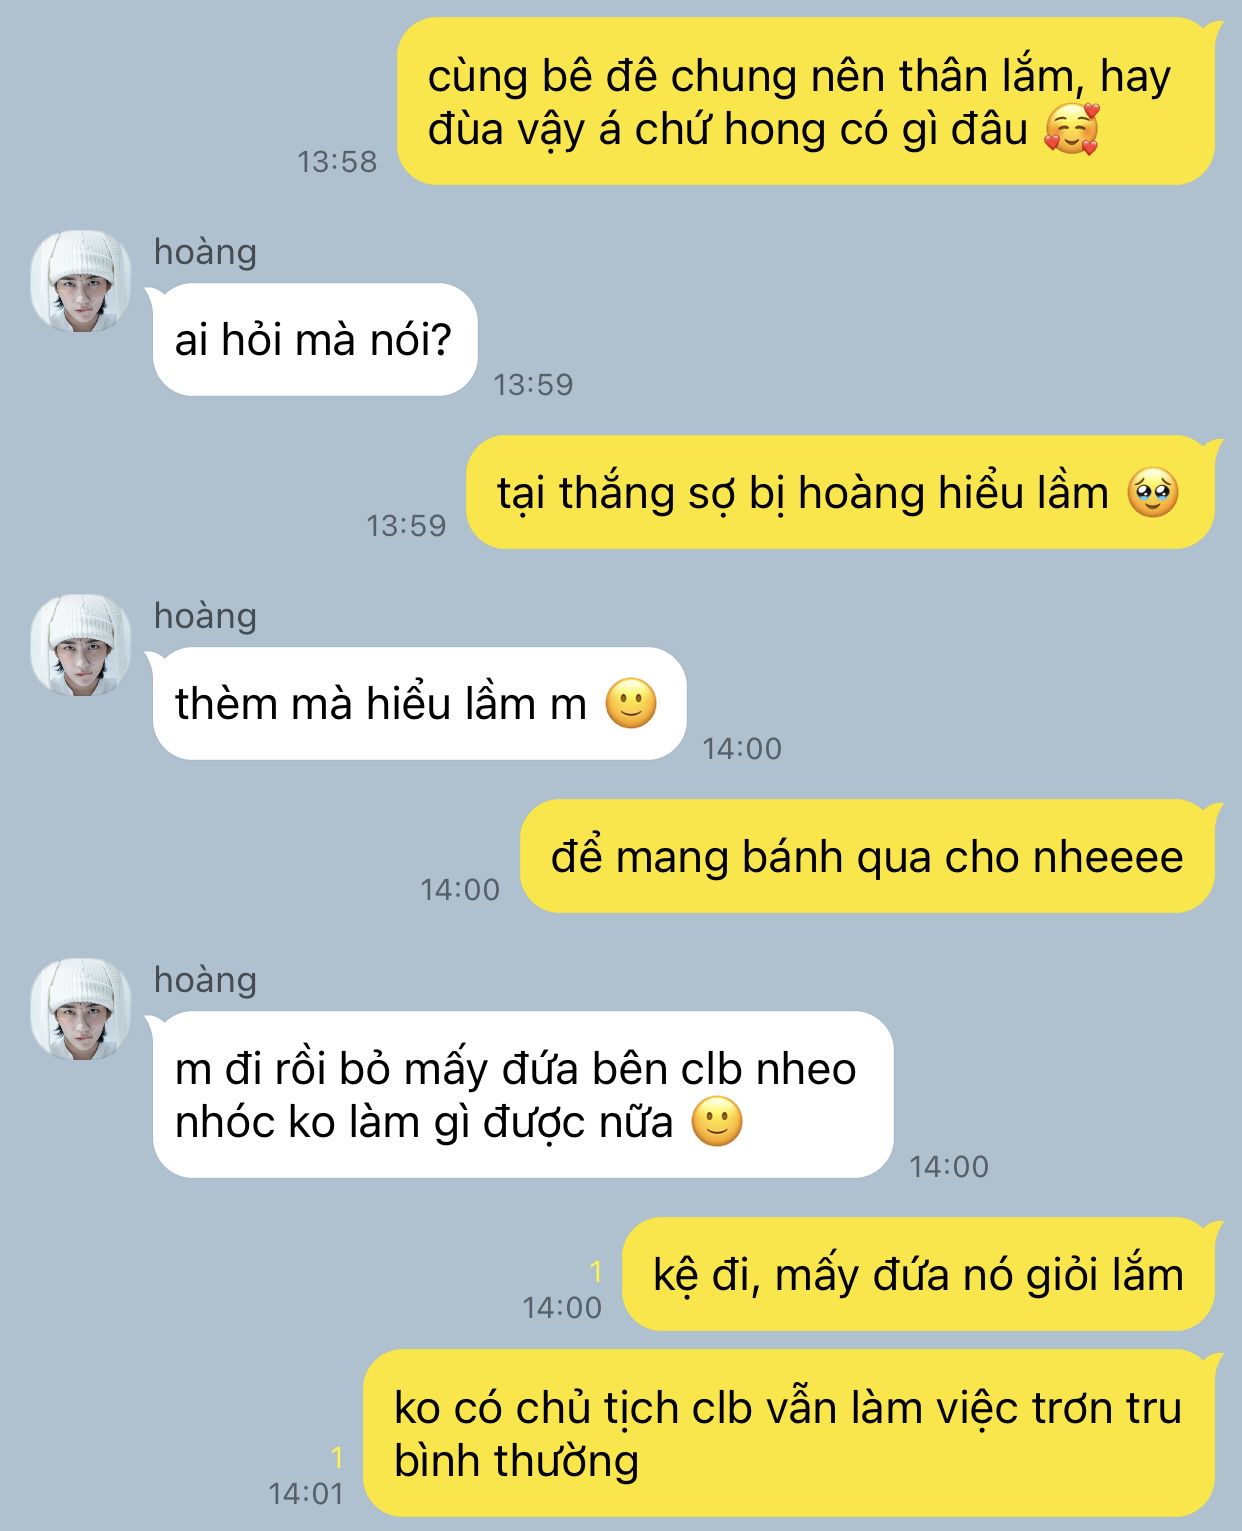Image resolution: width=1242 pixels, height=1531 pixels.
Task: Tap the smiley emoji after "được nữa"
Action: 717,1121
